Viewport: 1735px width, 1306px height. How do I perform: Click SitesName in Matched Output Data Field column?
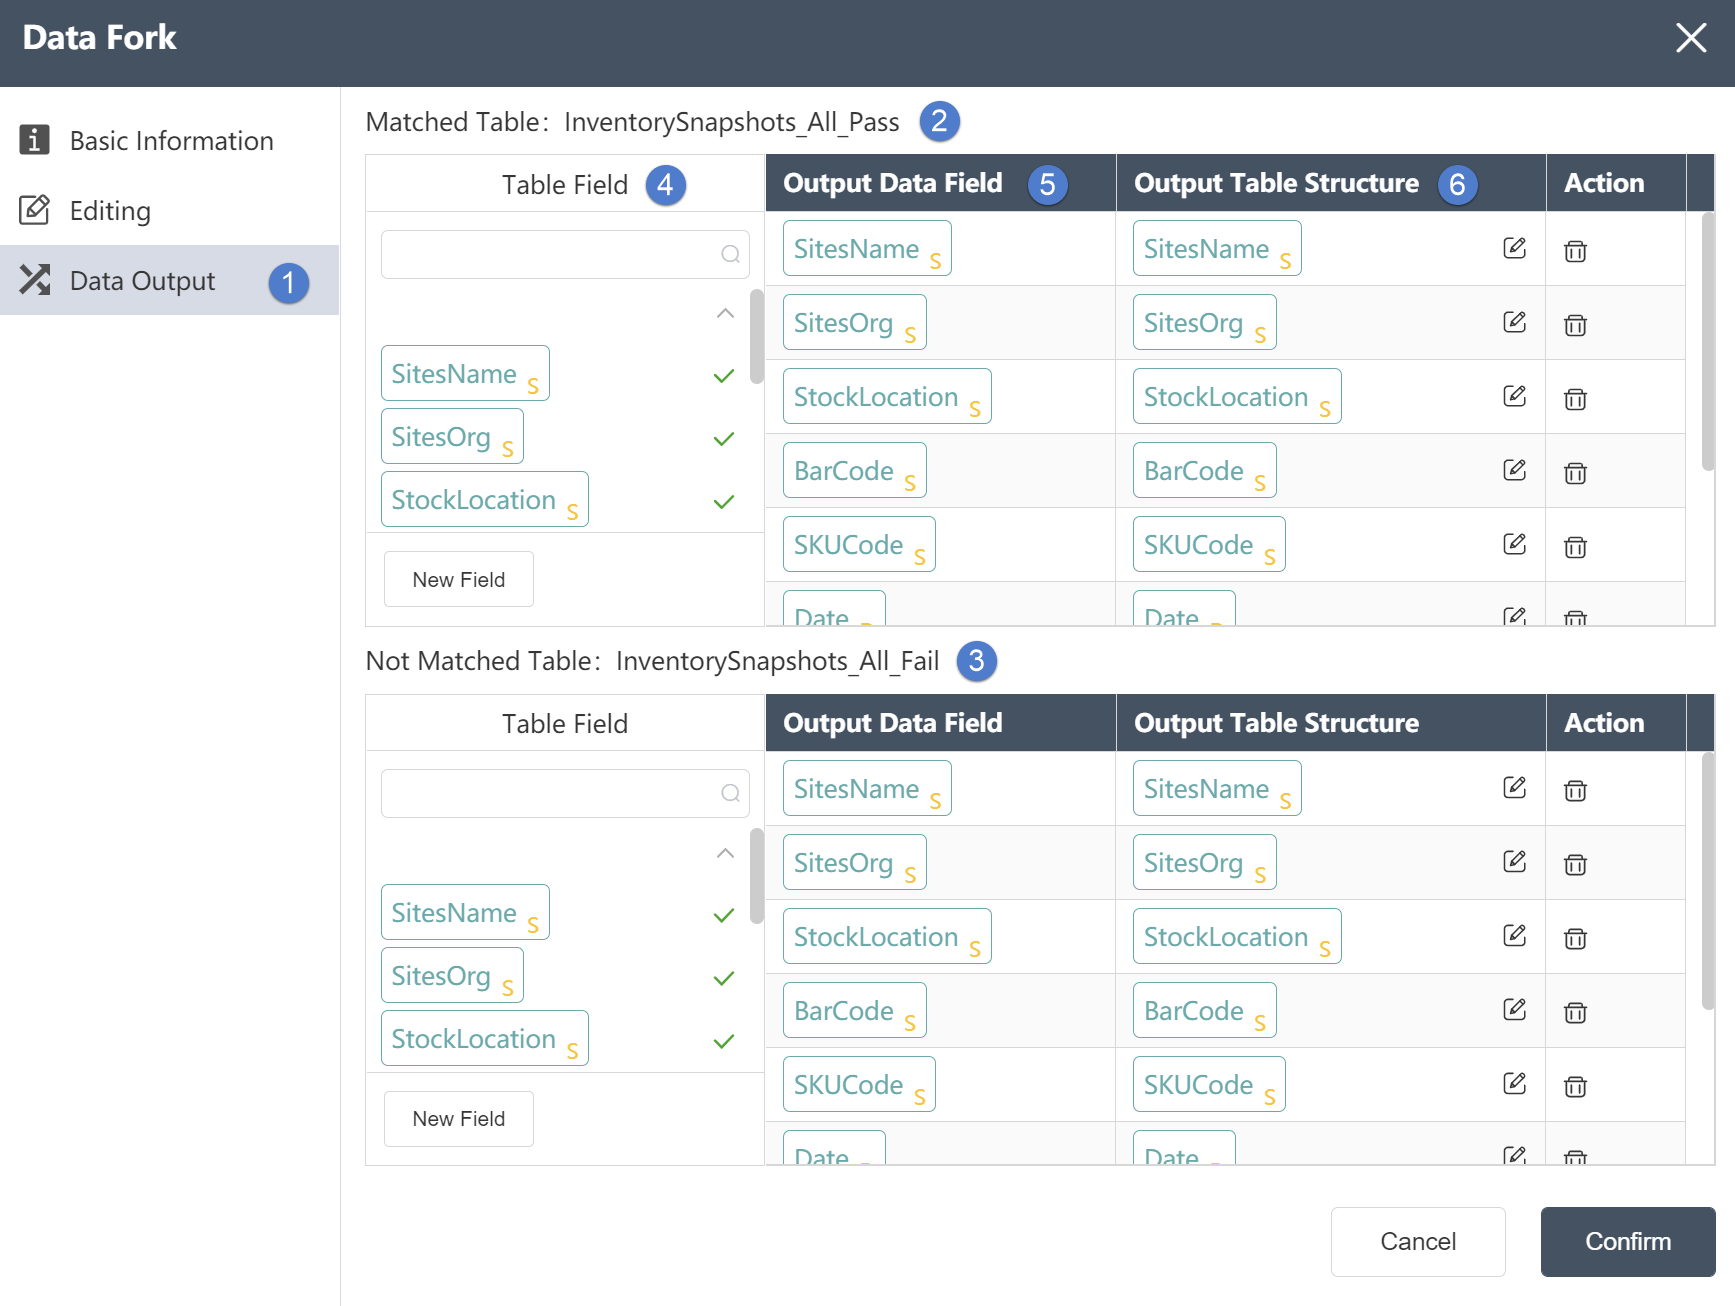pyautogui.click(x=867, y=248)
